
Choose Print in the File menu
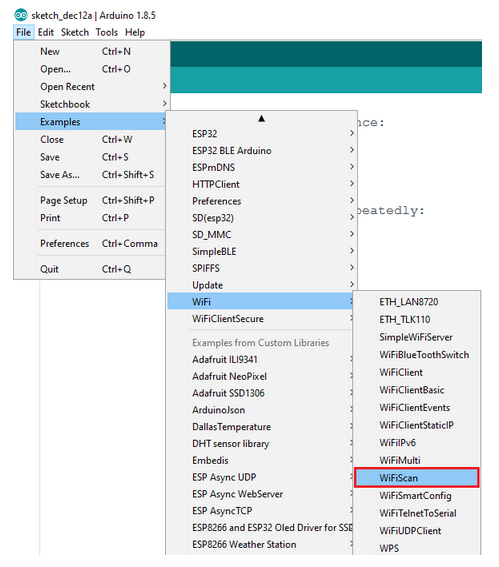[90, 218]
